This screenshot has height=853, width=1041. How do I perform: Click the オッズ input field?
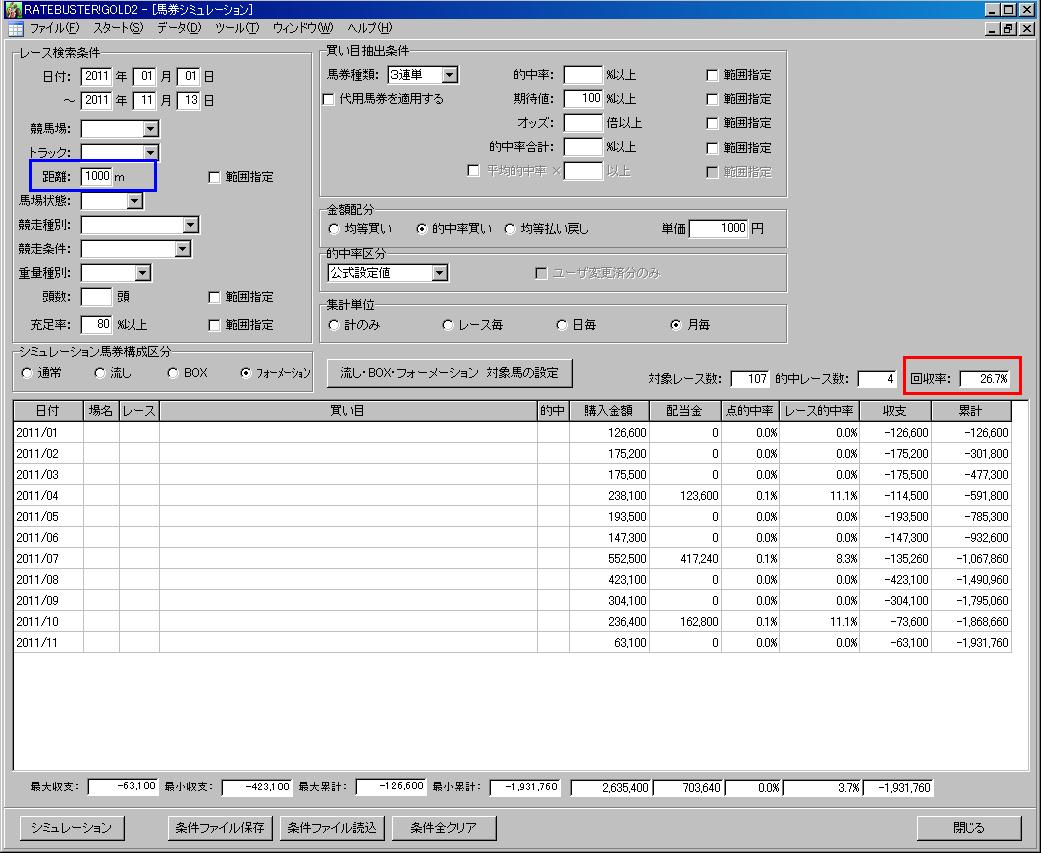(x=583, y=123)
